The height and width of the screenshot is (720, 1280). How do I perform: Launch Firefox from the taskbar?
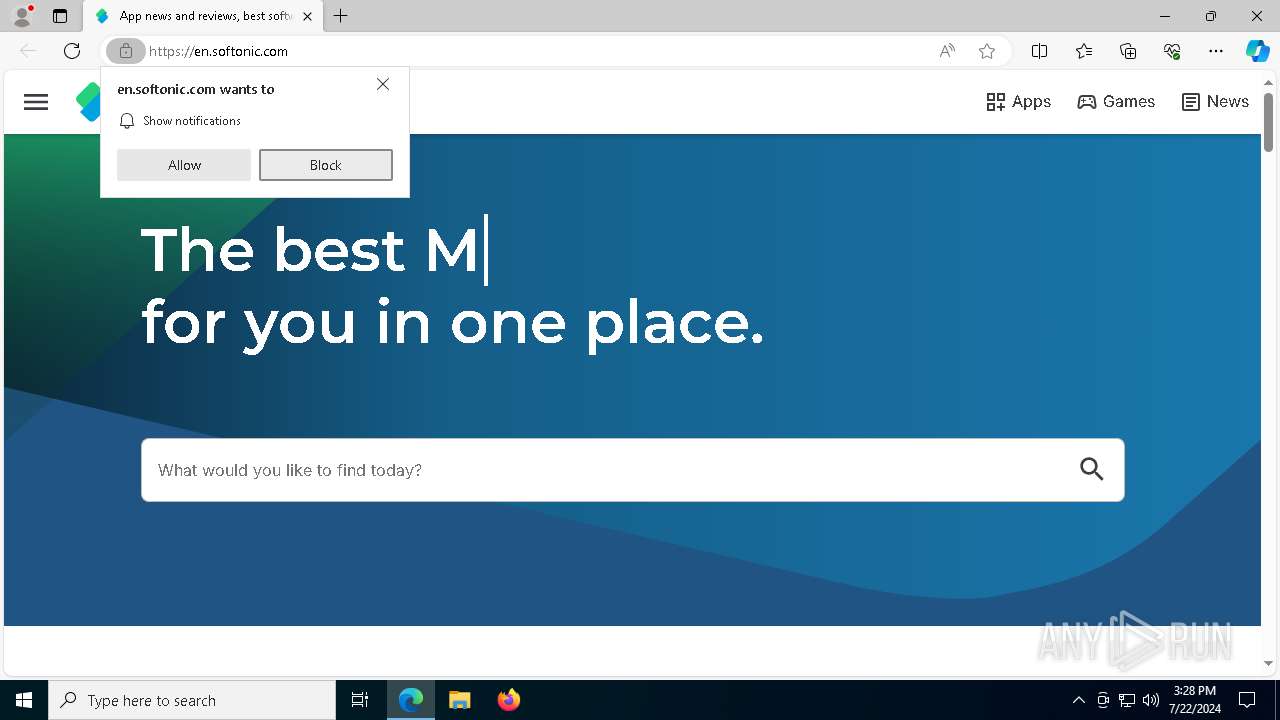click(x=509, y=700)
